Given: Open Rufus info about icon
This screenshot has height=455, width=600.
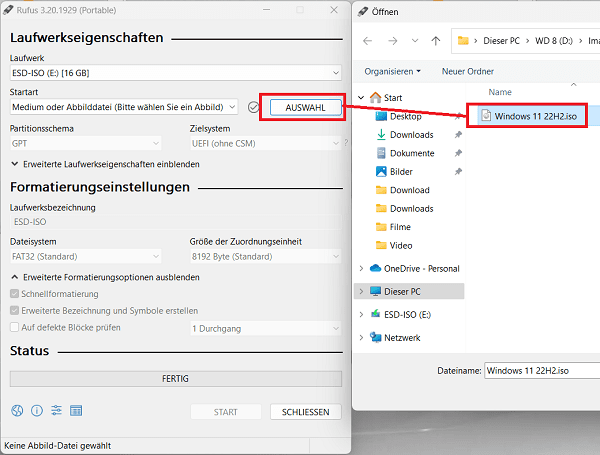Looking at the screenshot, I should coord(37,411).
